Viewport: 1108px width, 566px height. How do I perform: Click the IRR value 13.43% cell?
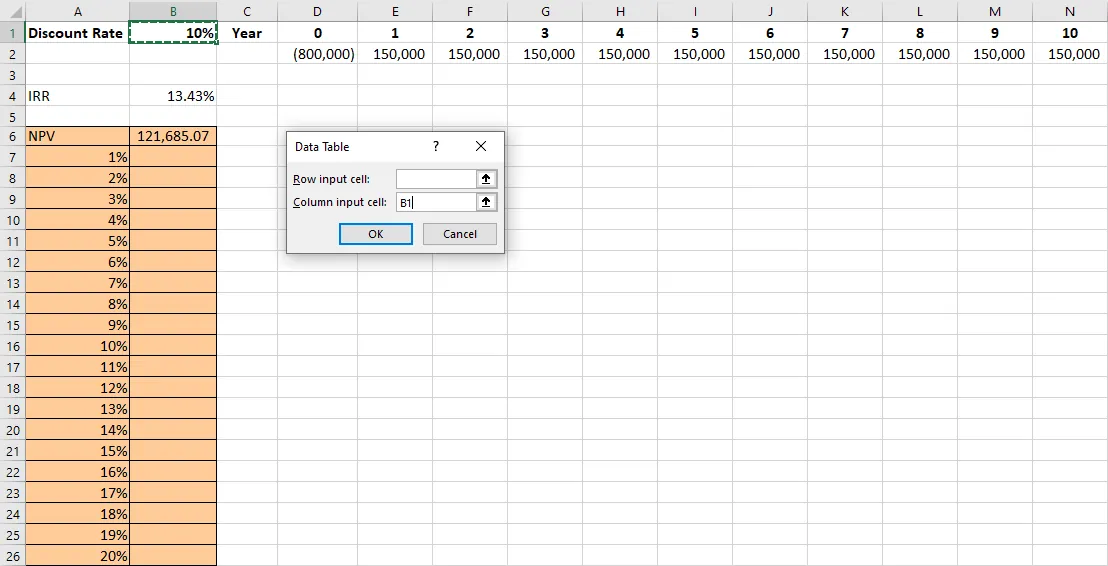173,96
